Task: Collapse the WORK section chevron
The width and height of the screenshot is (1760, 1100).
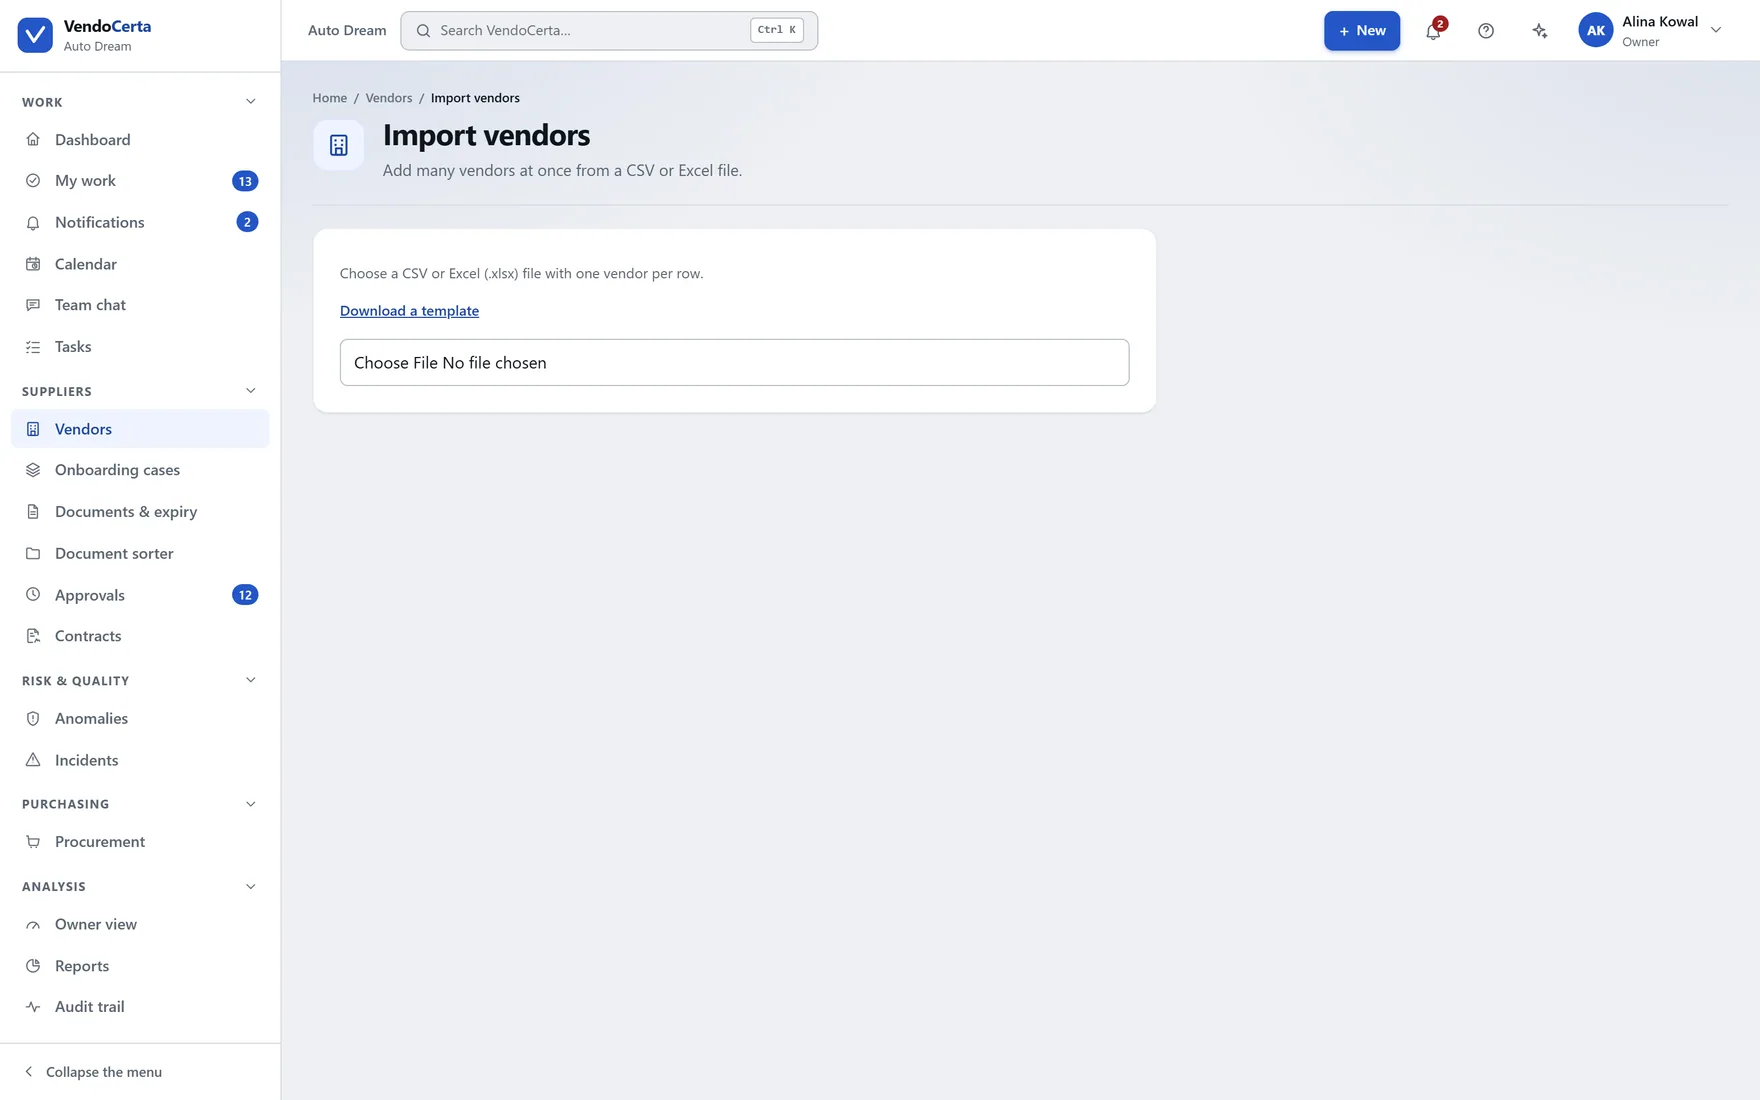Action: pyautogui.click(x=251, y=102)
